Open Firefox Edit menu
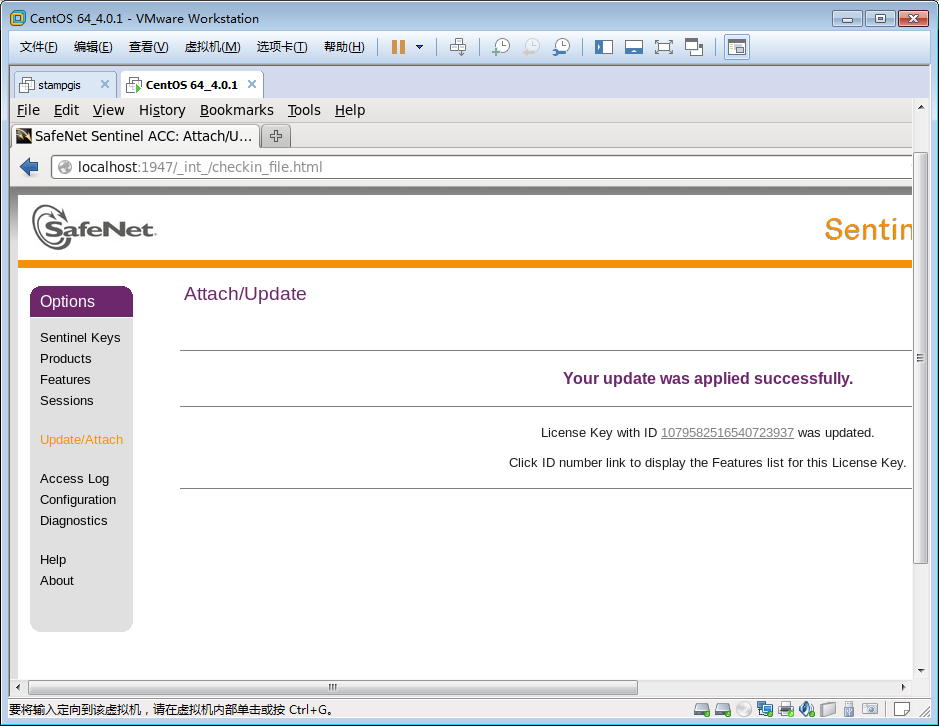This screenshot has width=939, height=726. [x=66, y=110]
